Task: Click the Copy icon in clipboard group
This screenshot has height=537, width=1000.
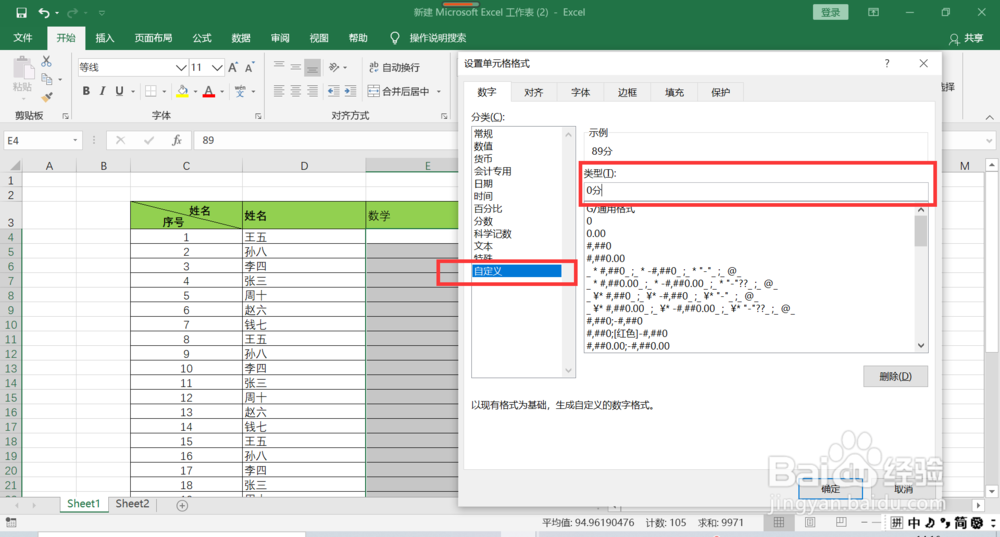Action: pyautogui.click(x=47, y=79)
